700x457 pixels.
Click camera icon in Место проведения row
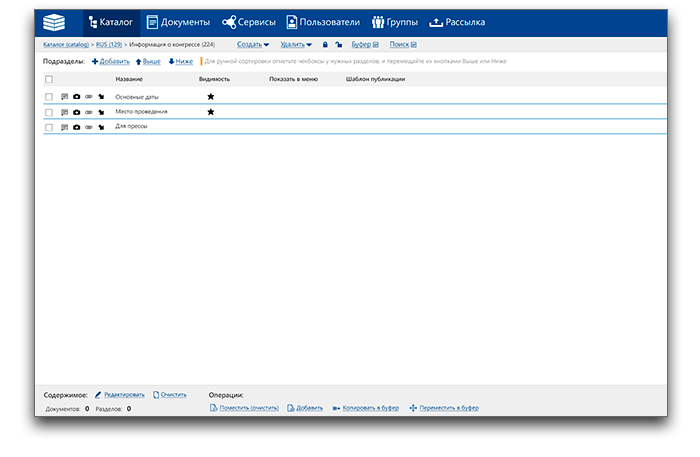[77, 112]
